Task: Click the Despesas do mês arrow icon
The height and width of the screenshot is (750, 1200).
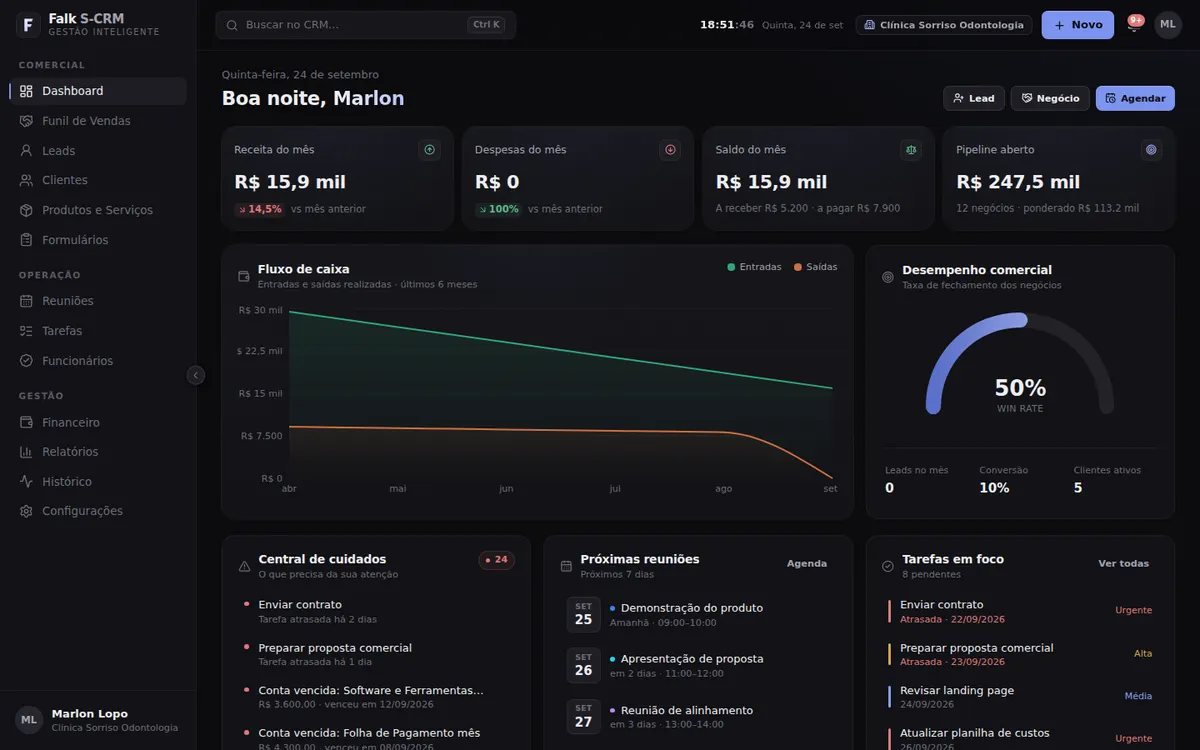Action: pos(670,150)
